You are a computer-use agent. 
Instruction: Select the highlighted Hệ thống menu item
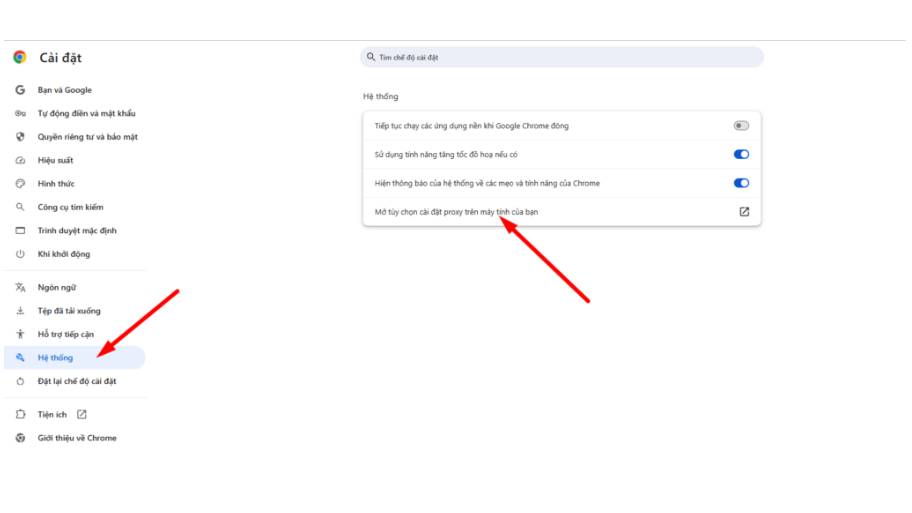pos(74,358)
